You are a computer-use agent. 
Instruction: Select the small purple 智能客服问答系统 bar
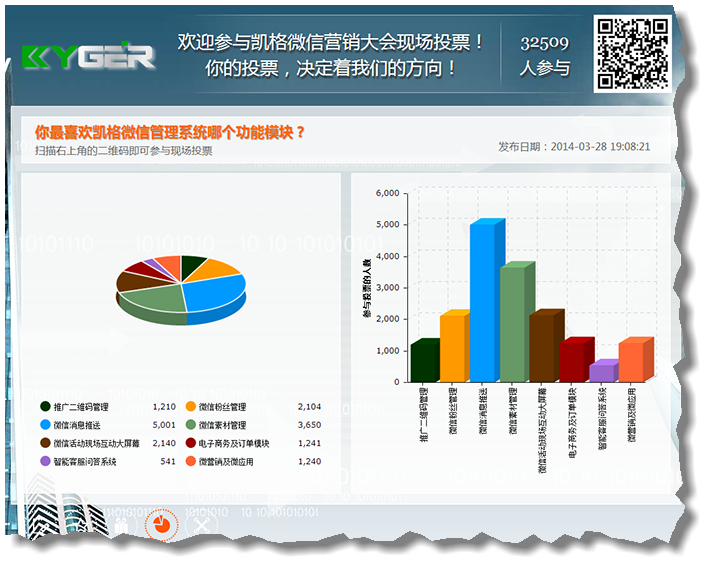click(601, 372)
